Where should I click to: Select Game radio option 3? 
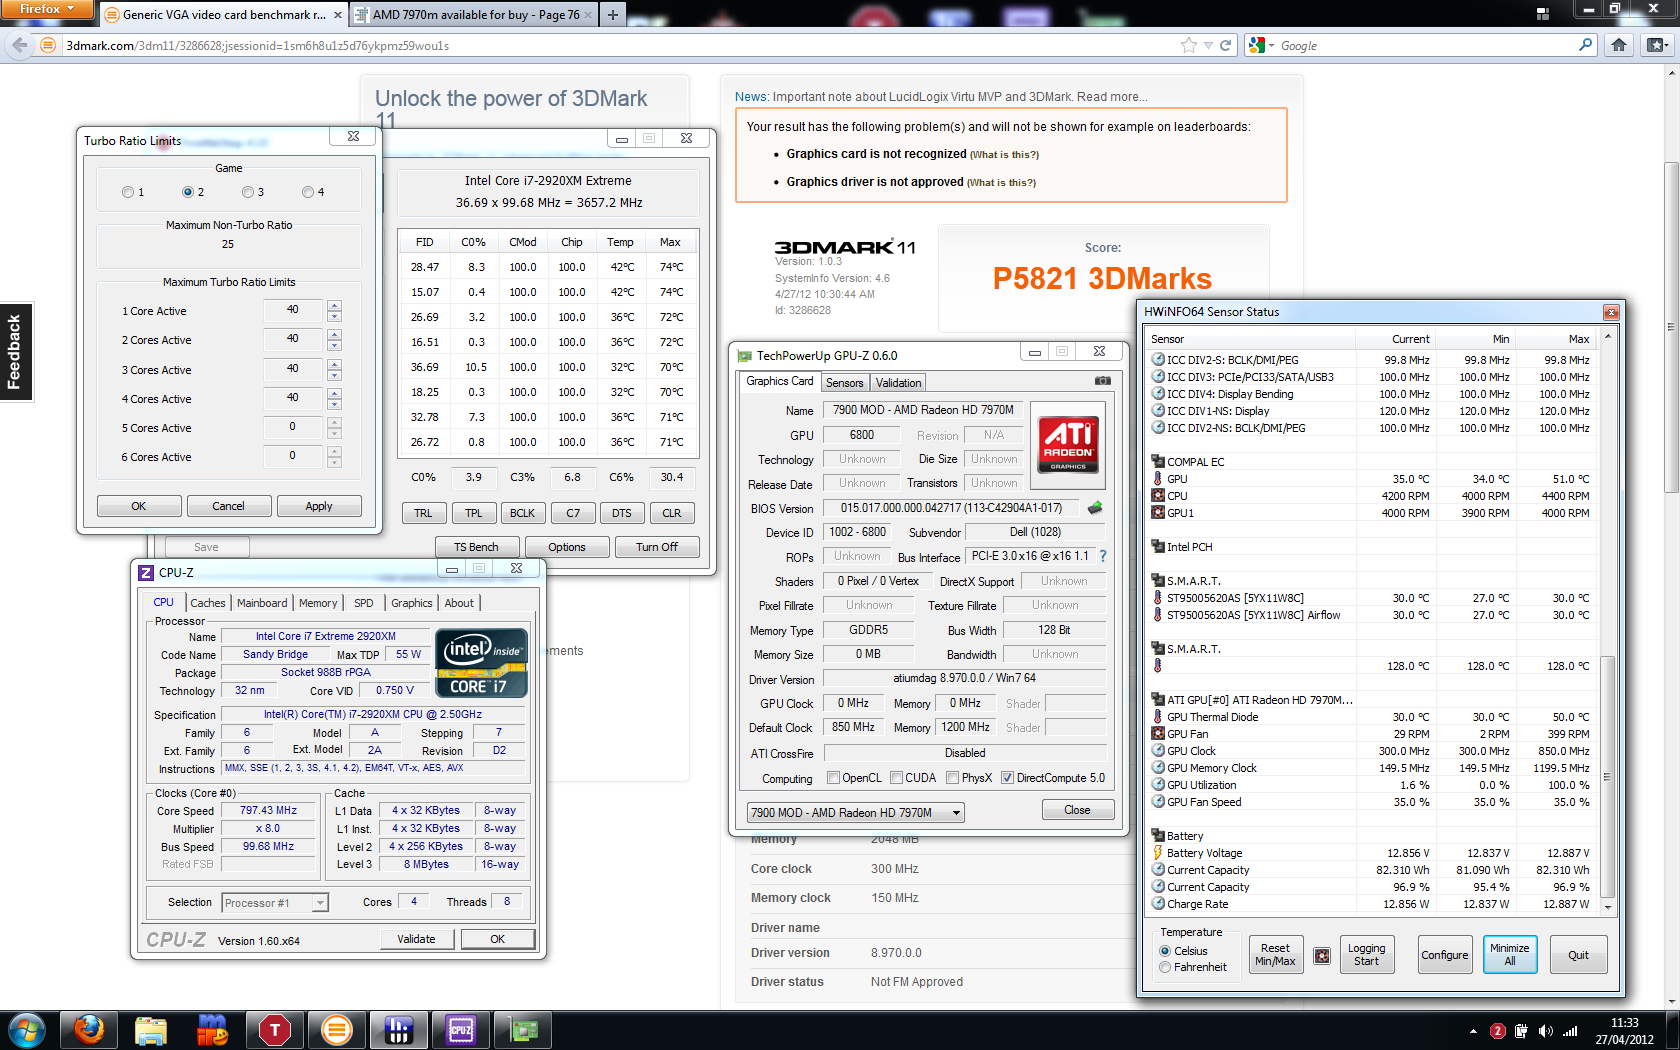(x=247, y=192)
